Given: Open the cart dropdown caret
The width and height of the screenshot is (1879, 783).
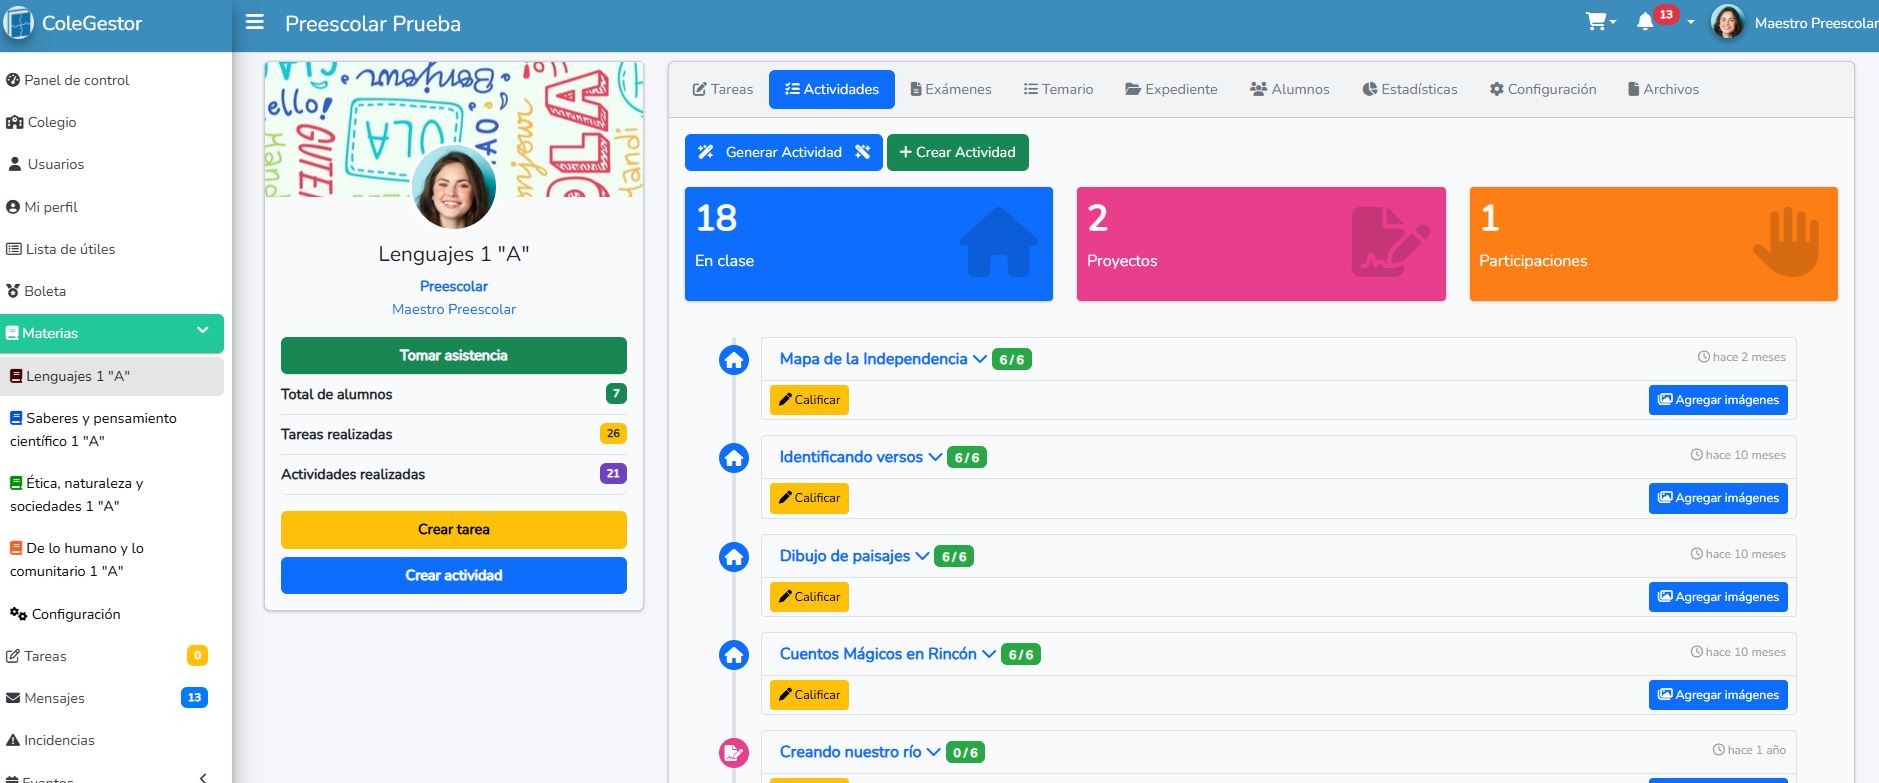Looking at the screenshot, I should coord(1613,22).
